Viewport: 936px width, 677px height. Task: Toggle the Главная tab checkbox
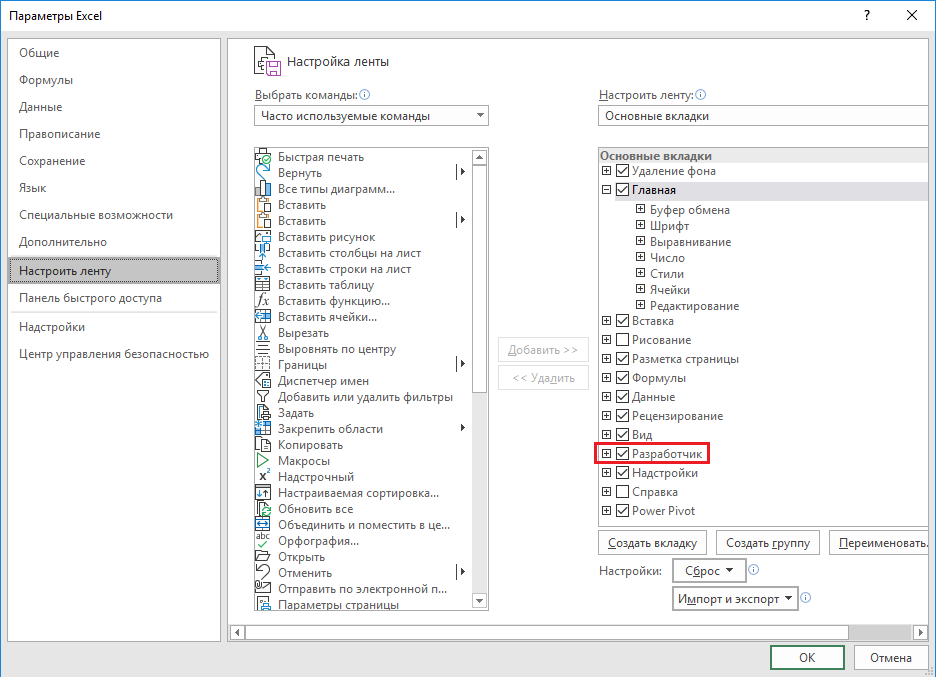(622, 190)
